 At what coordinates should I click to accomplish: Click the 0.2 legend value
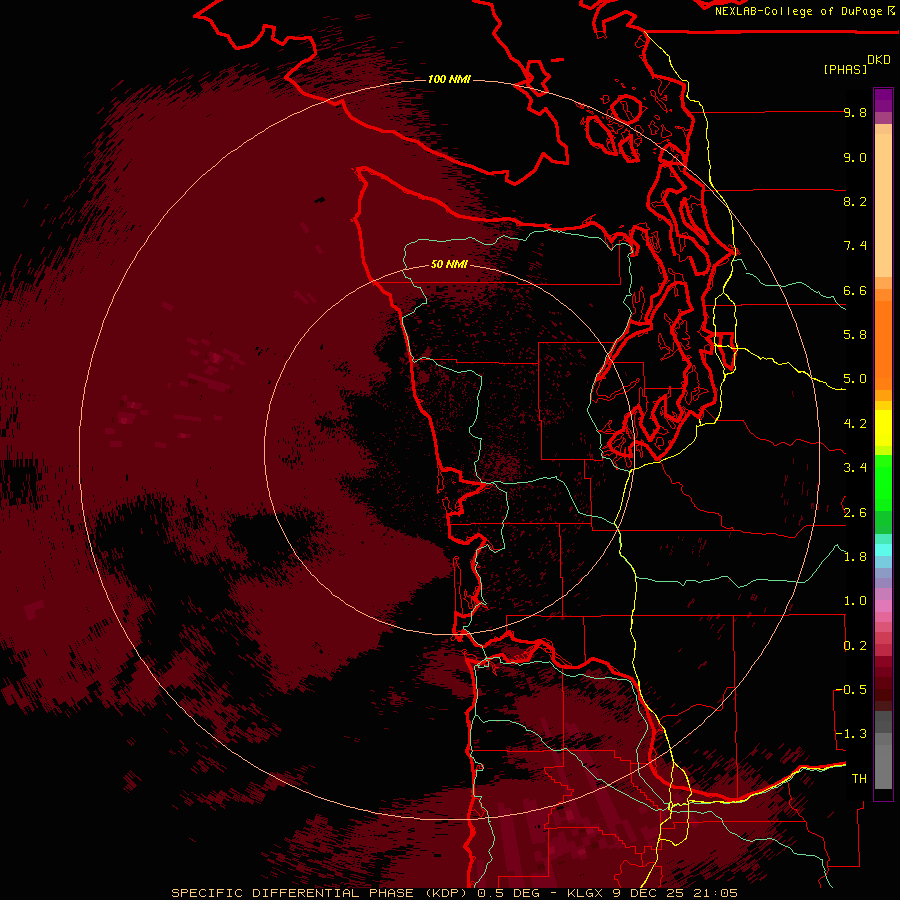click(x=855, y=646)
